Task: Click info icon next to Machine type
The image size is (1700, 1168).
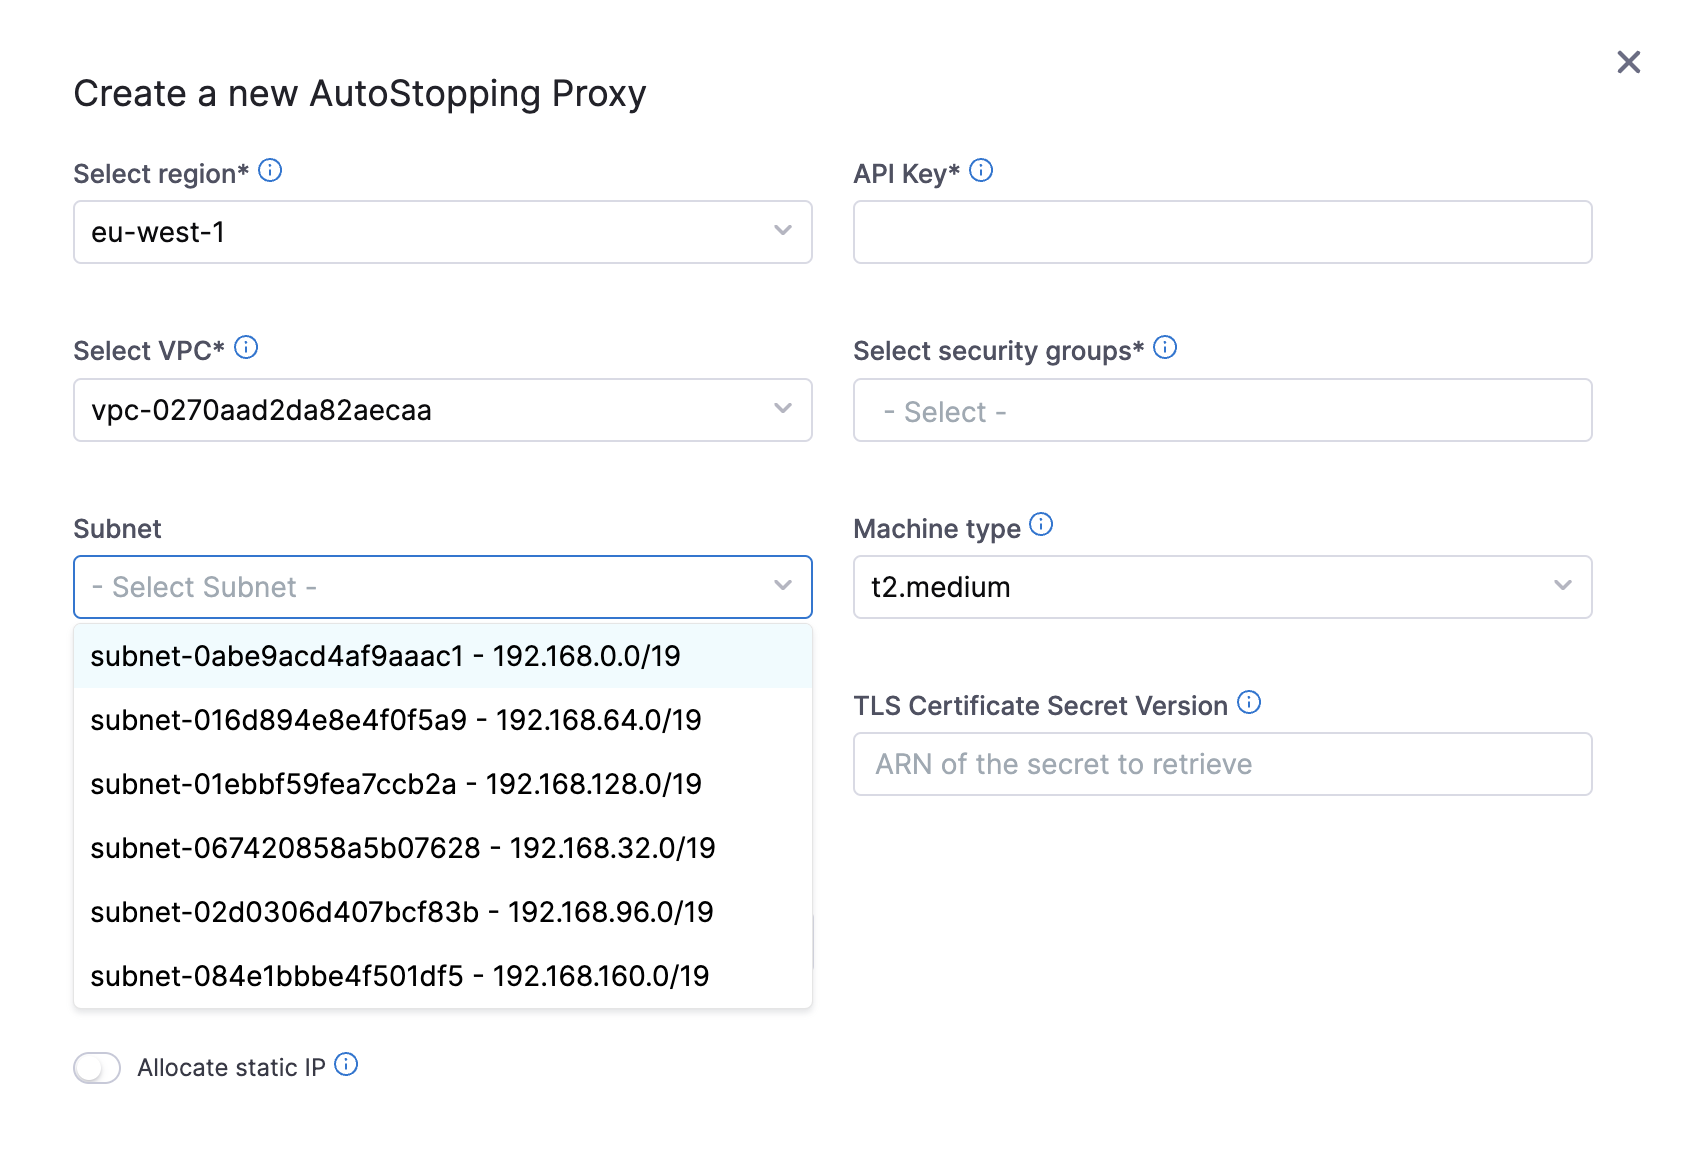Action: [x=1041, y=525]
